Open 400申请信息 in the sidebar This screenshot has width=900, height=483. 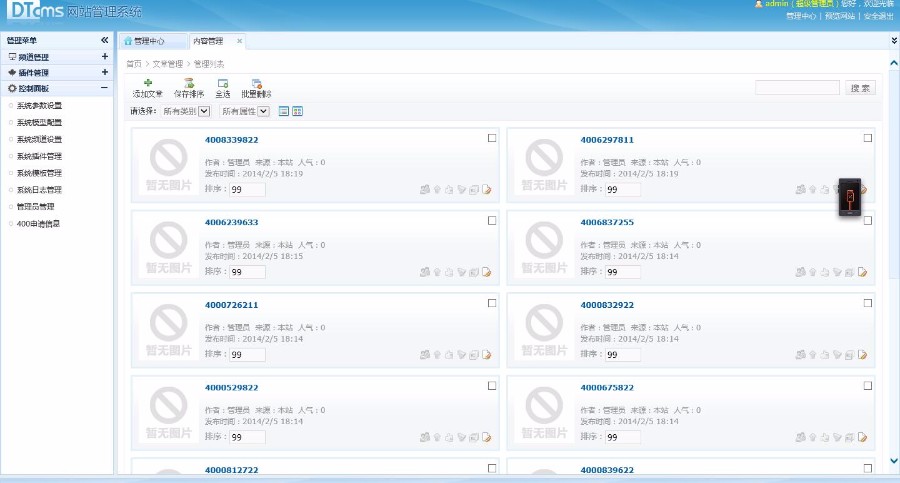tap(38, 224)
